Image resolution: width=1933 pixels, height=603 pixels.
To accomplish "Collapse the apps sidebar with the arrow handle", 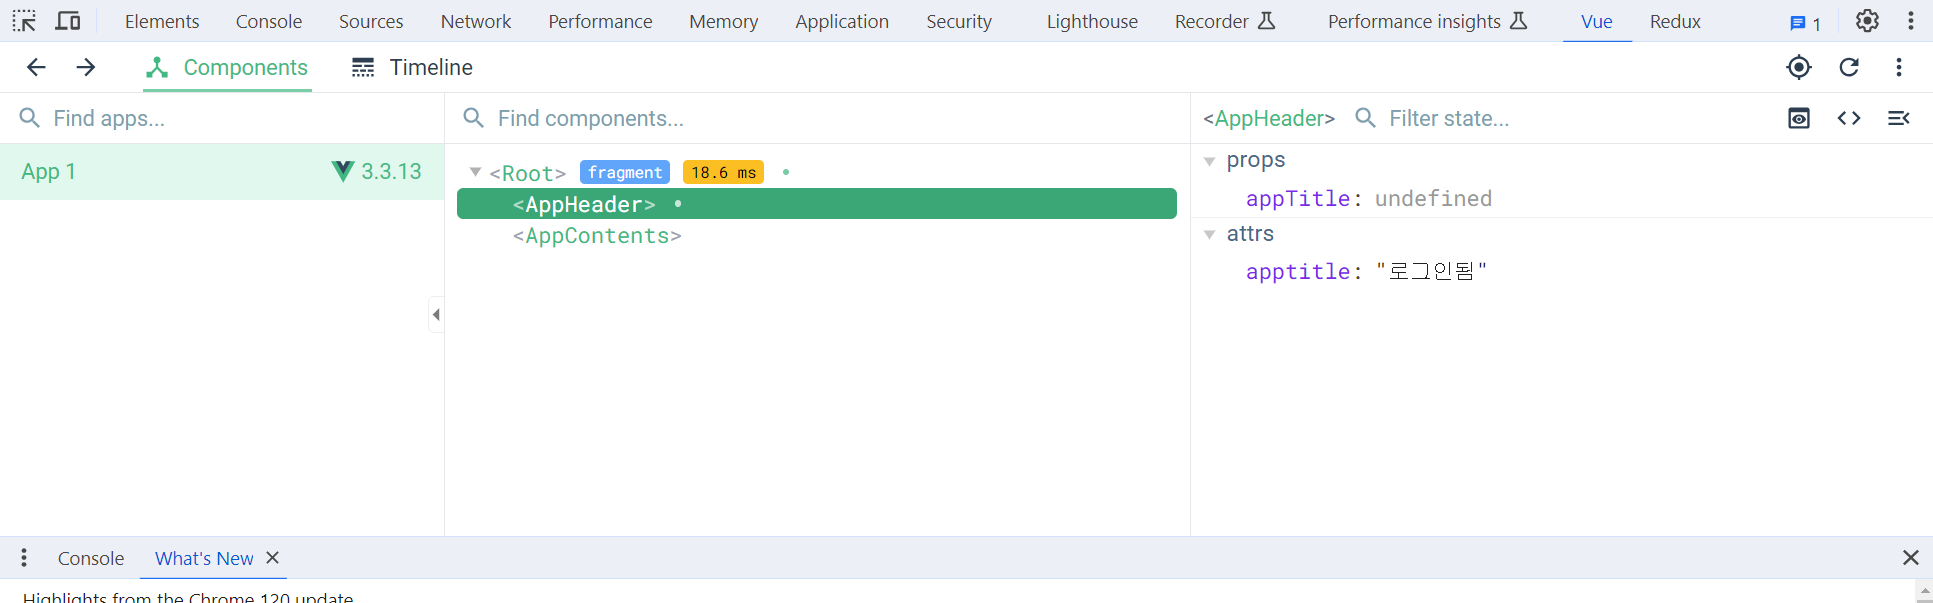I will (x=436, y=314).
